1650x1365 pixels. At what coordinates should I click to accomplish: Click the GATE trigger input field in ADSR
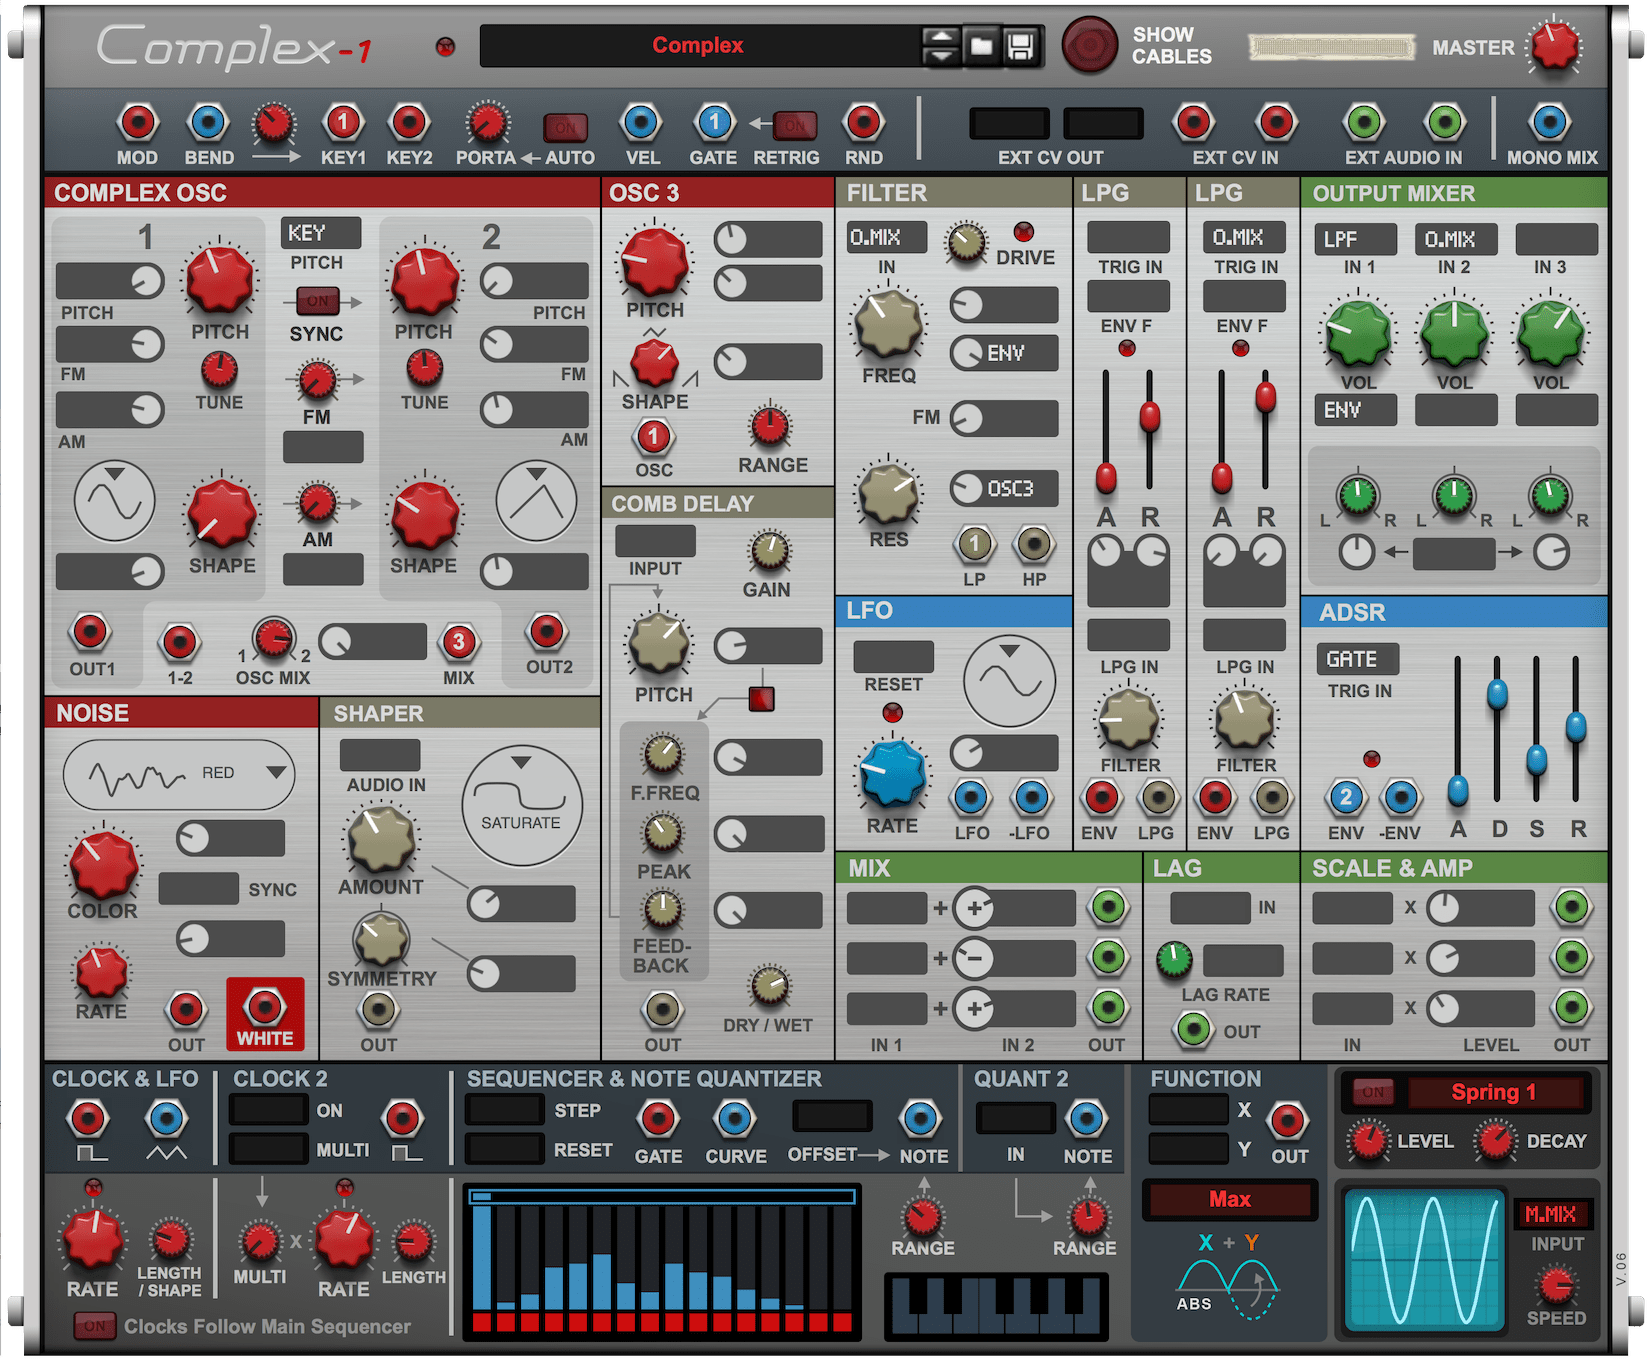click(1355, 659)
